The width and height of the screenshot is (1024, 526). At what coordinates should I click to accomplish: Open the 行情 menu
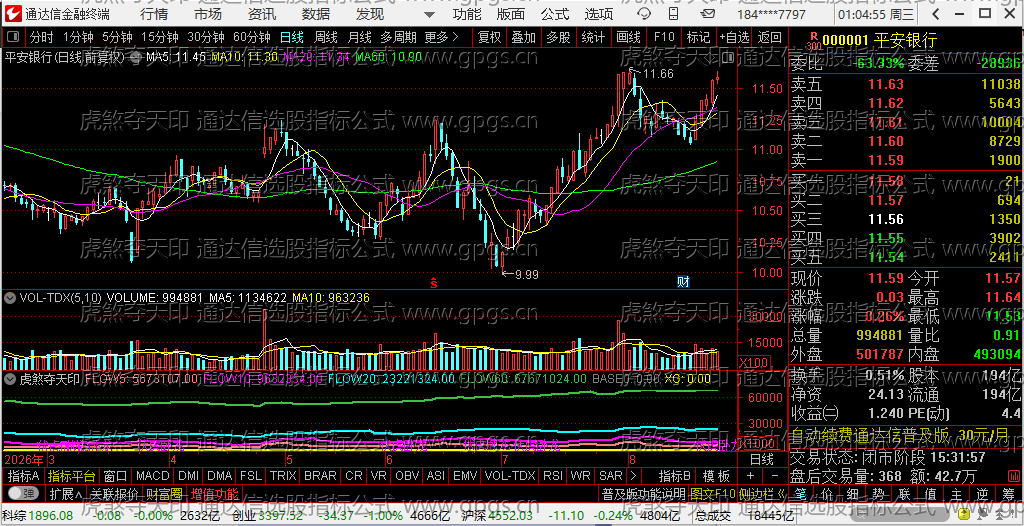pyautogui.click(x=153, y=14)
